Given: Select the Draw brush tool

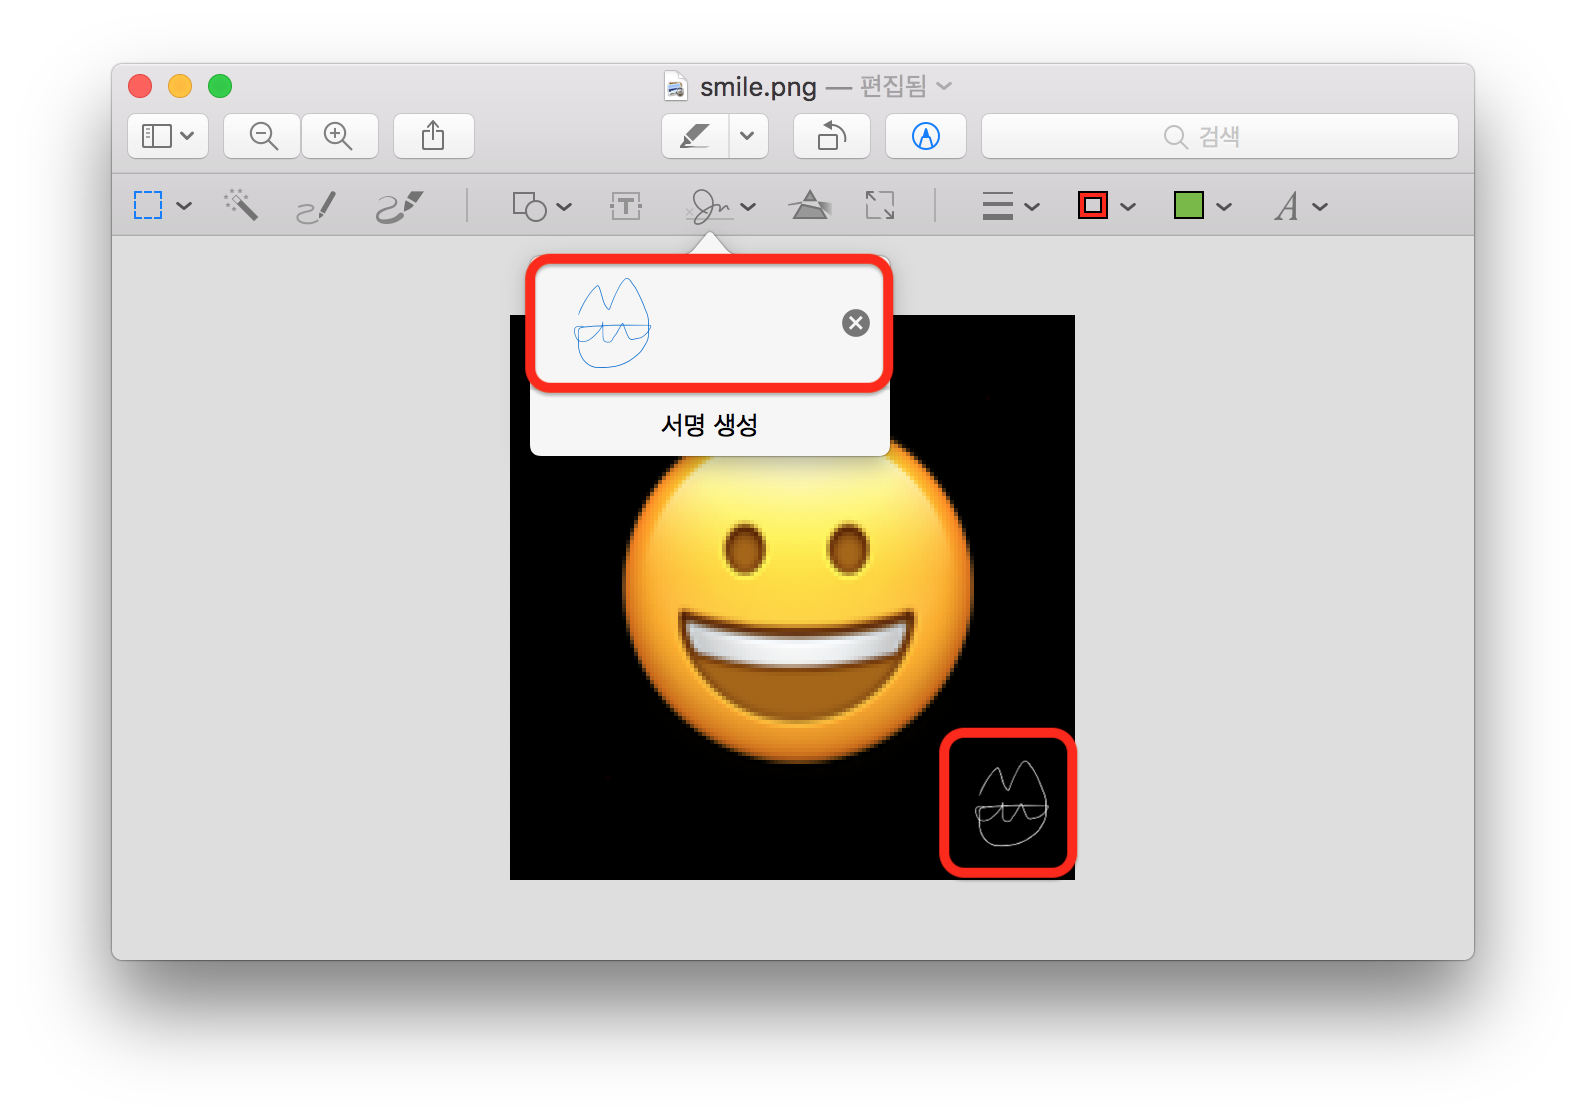Looking at the screenshot, I should point(400,207).
